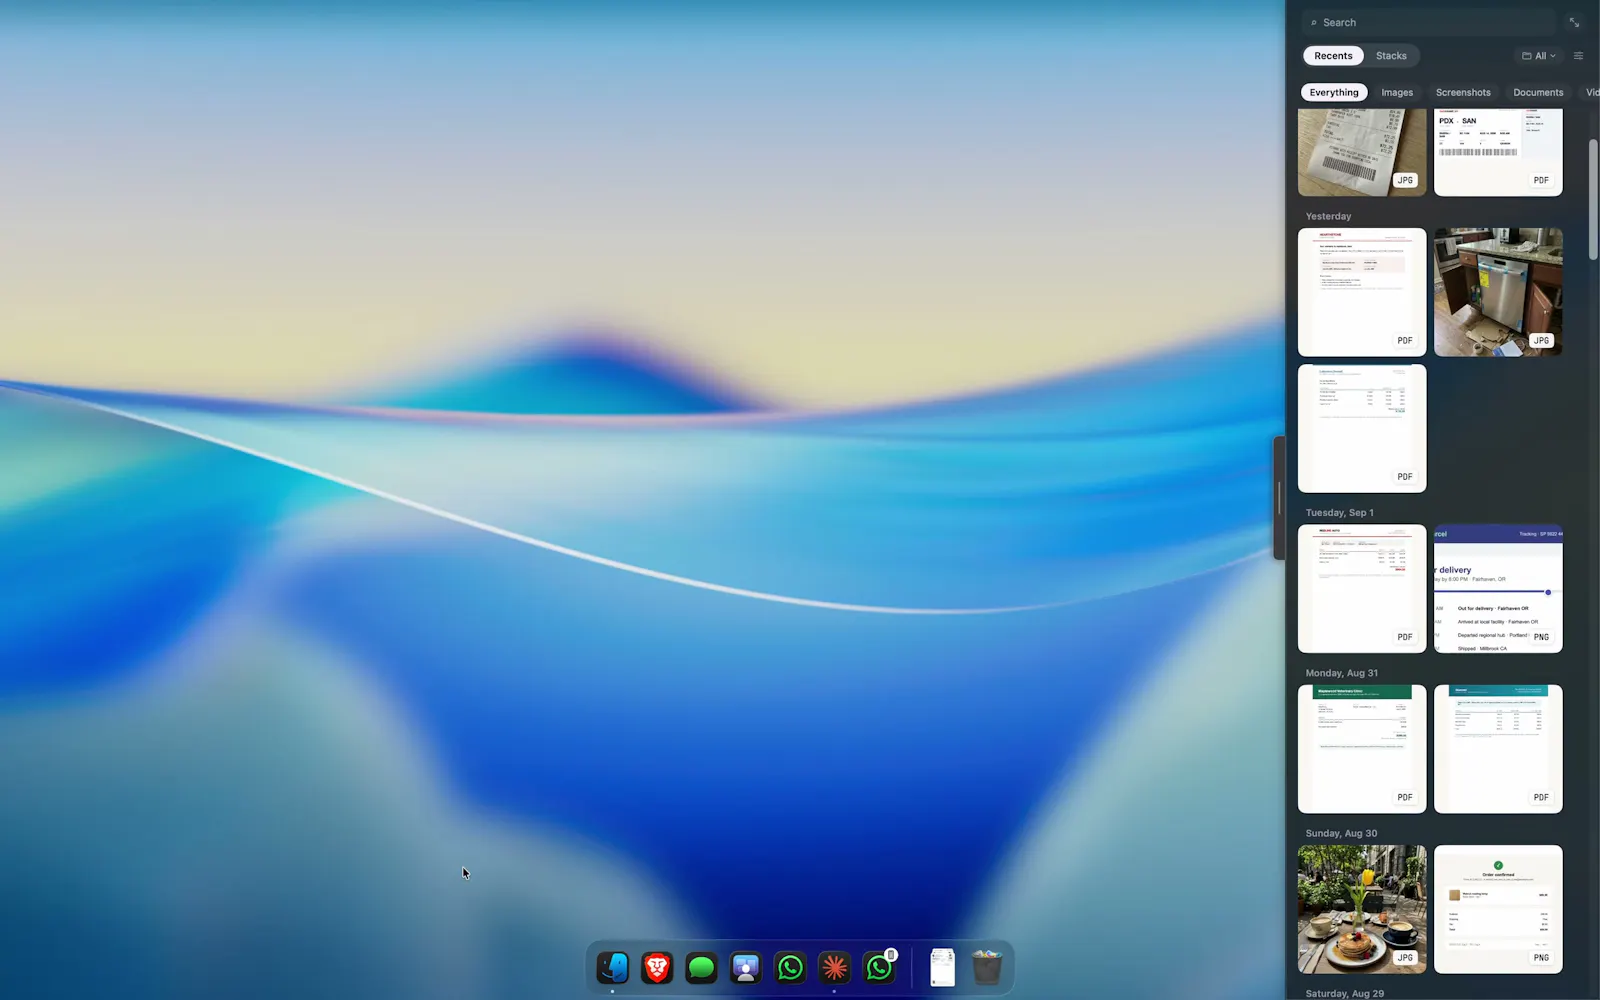Filter by Screenshots
Viewport: 1600px width, 1000px height.
tap(1463, 92)
